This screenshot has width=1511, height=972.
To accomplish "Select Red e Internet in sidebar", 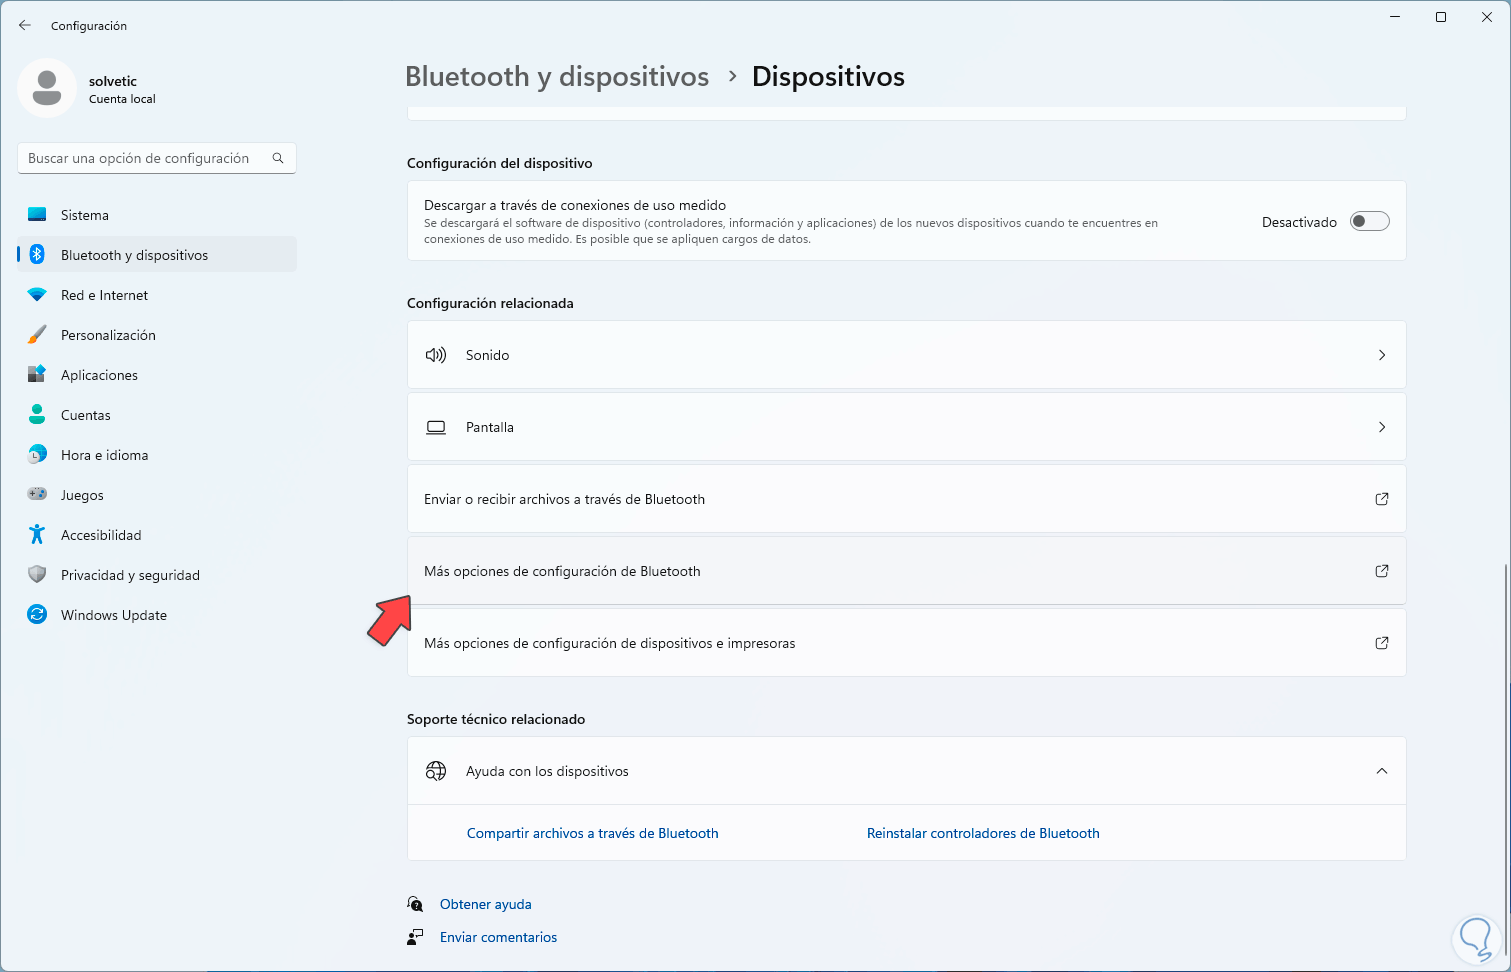I will coord(104,295).
